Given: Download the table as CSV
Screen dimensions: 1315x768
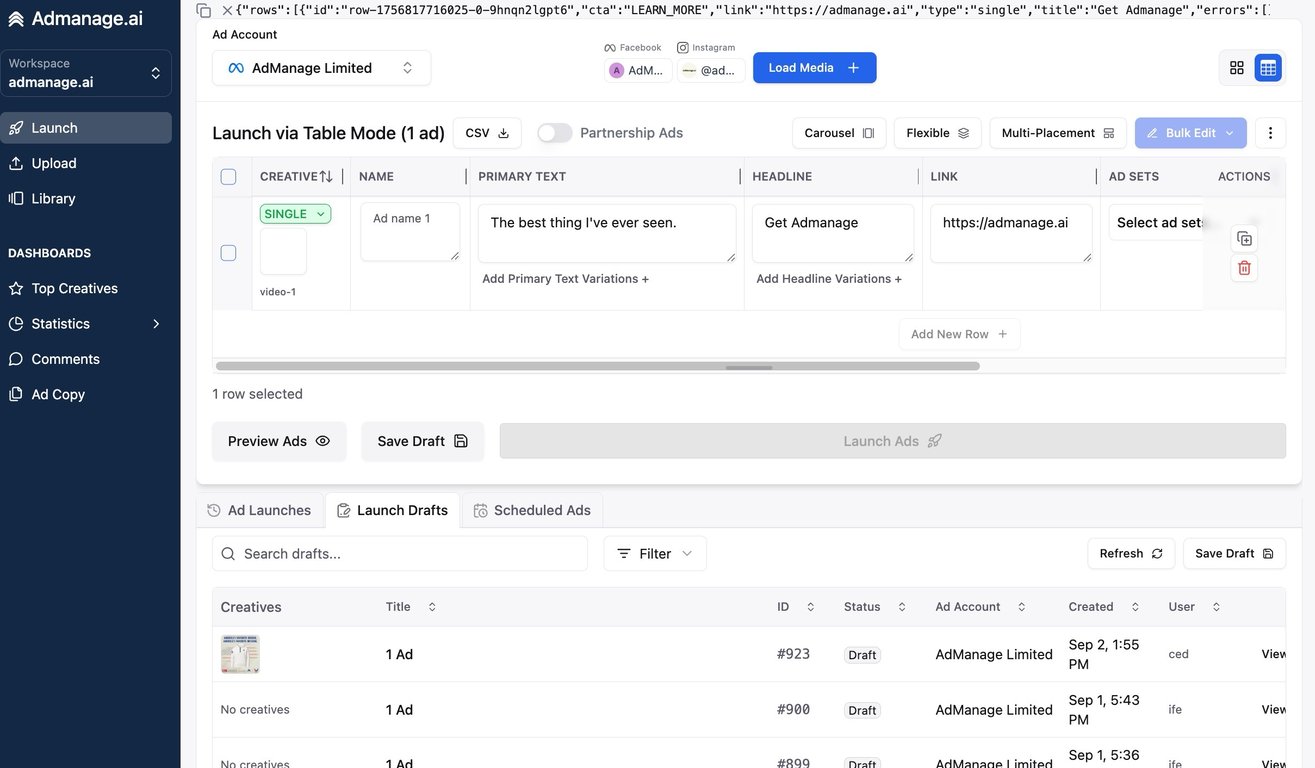Looking at the screenshot, I should coord(487,133).
